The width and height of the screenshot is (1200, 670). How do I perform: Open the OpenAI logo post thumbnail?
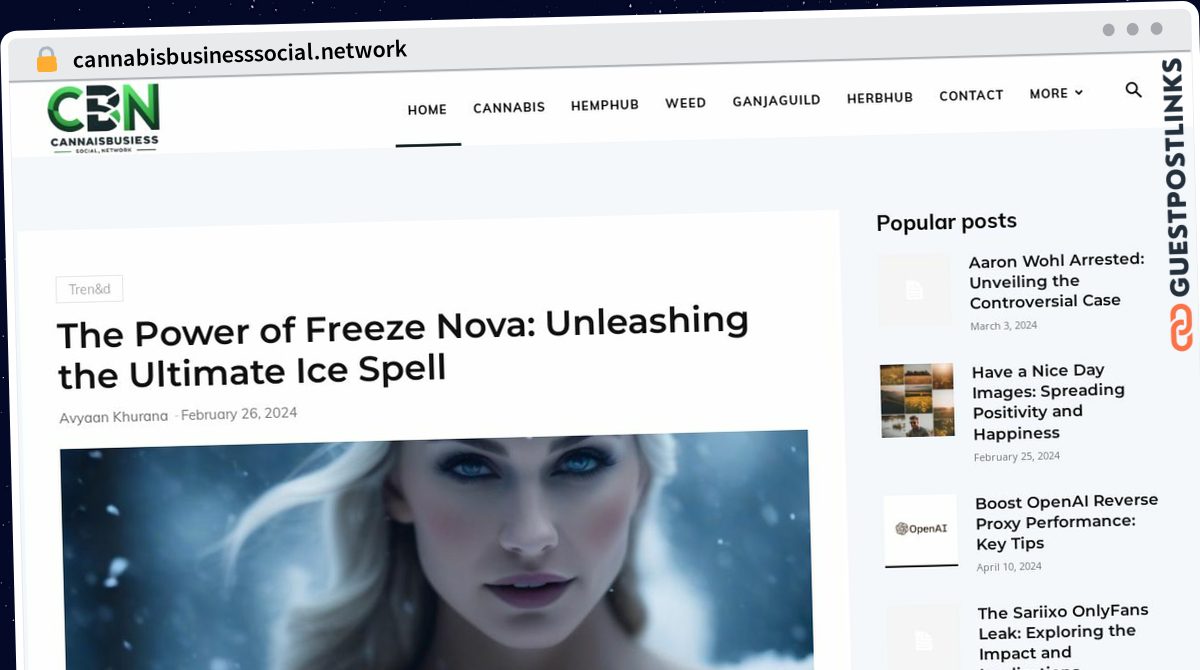[921, 530]
